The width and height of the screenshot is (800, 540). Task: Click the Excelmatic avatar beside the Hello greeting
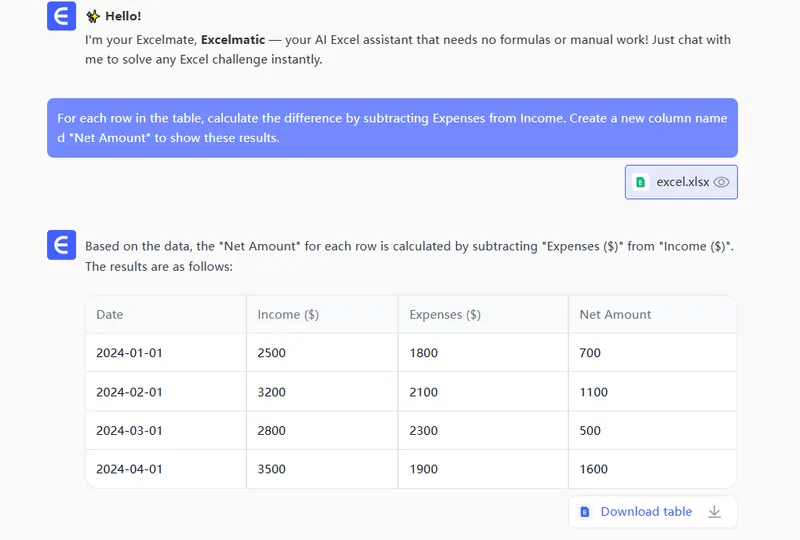[x=62, y=17]
